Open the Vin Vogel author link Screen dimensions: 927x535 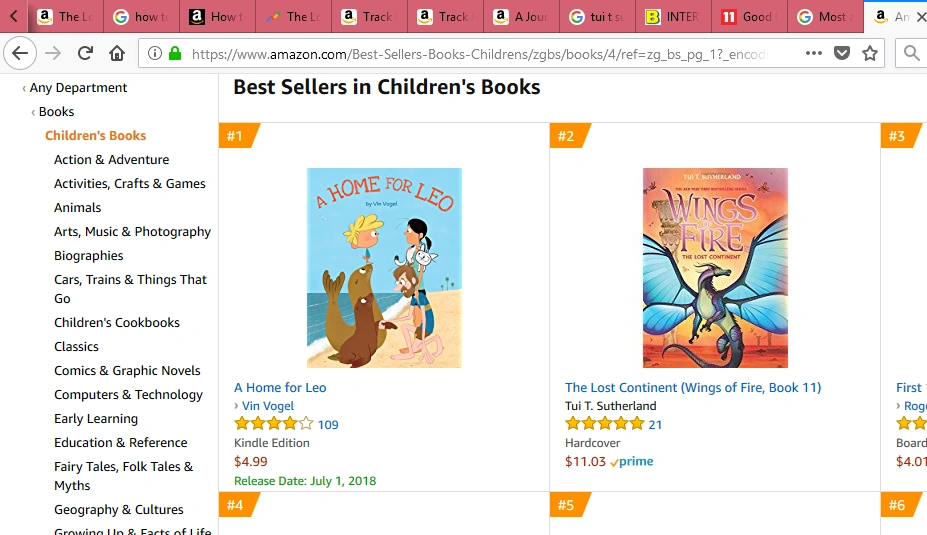[x=268, y=406]
